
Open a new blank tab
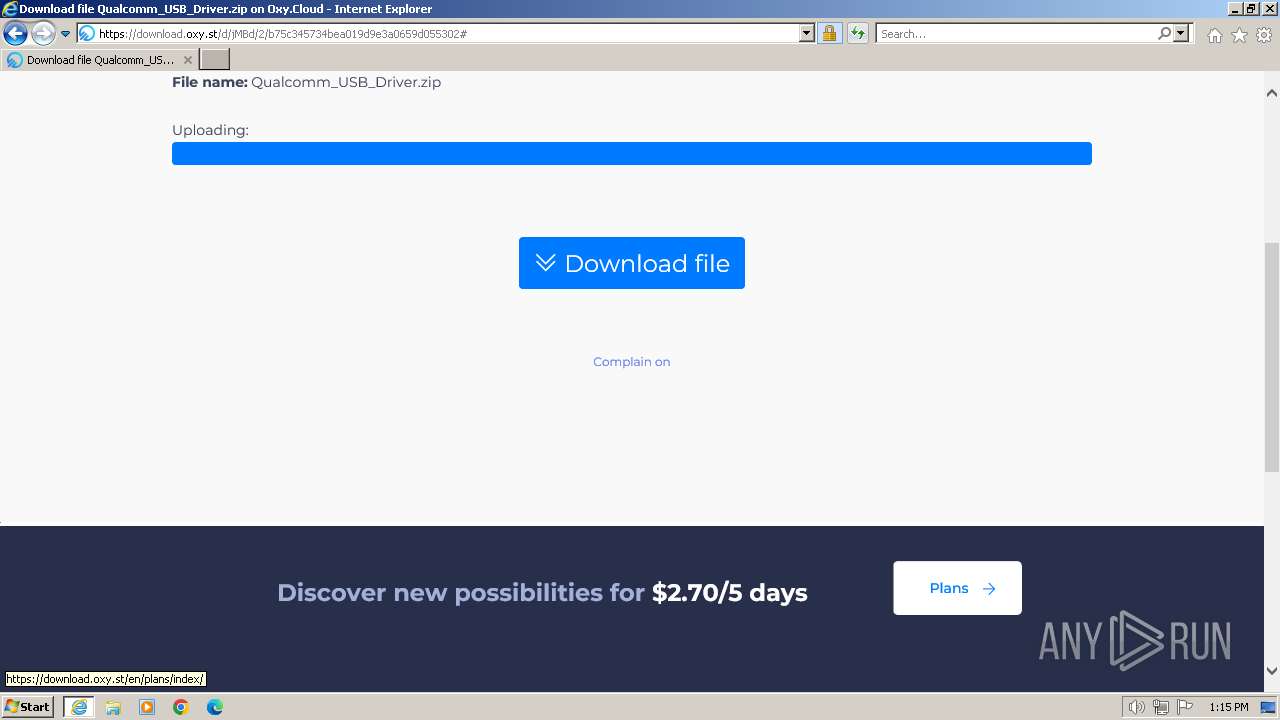[x=215, y=60]
